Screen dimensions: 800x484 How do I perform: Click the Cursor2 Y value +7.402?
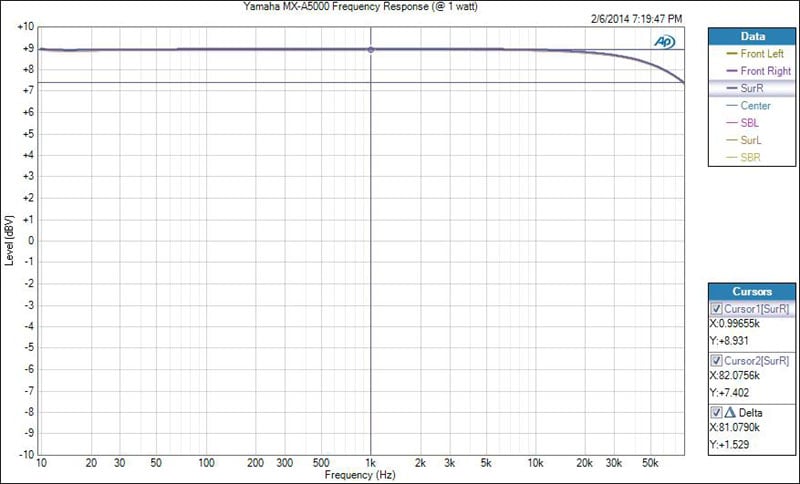click(732, 394)
